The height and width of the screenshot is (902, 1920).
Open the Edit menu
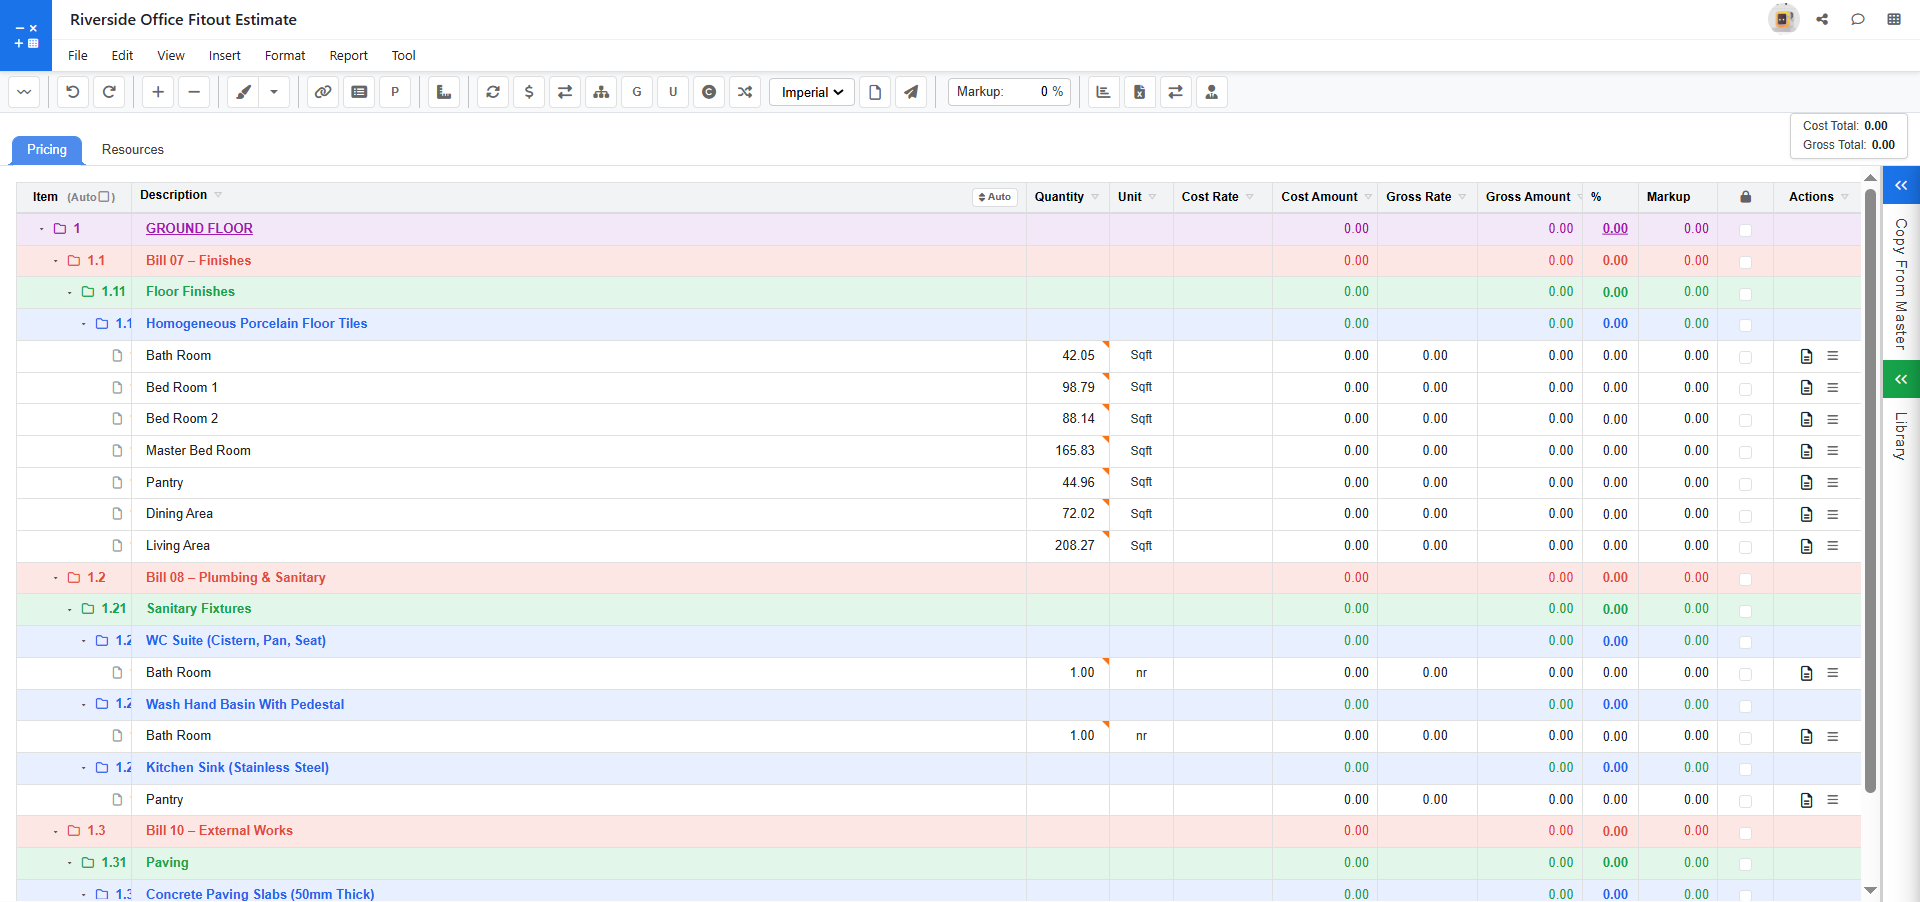122,56
